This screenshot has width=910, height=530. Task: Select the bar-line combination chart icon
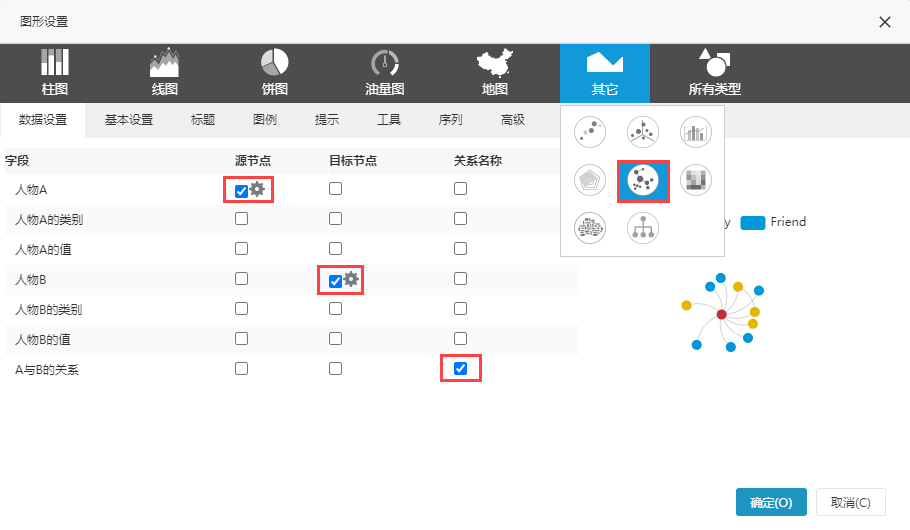[x=695, y=132]
